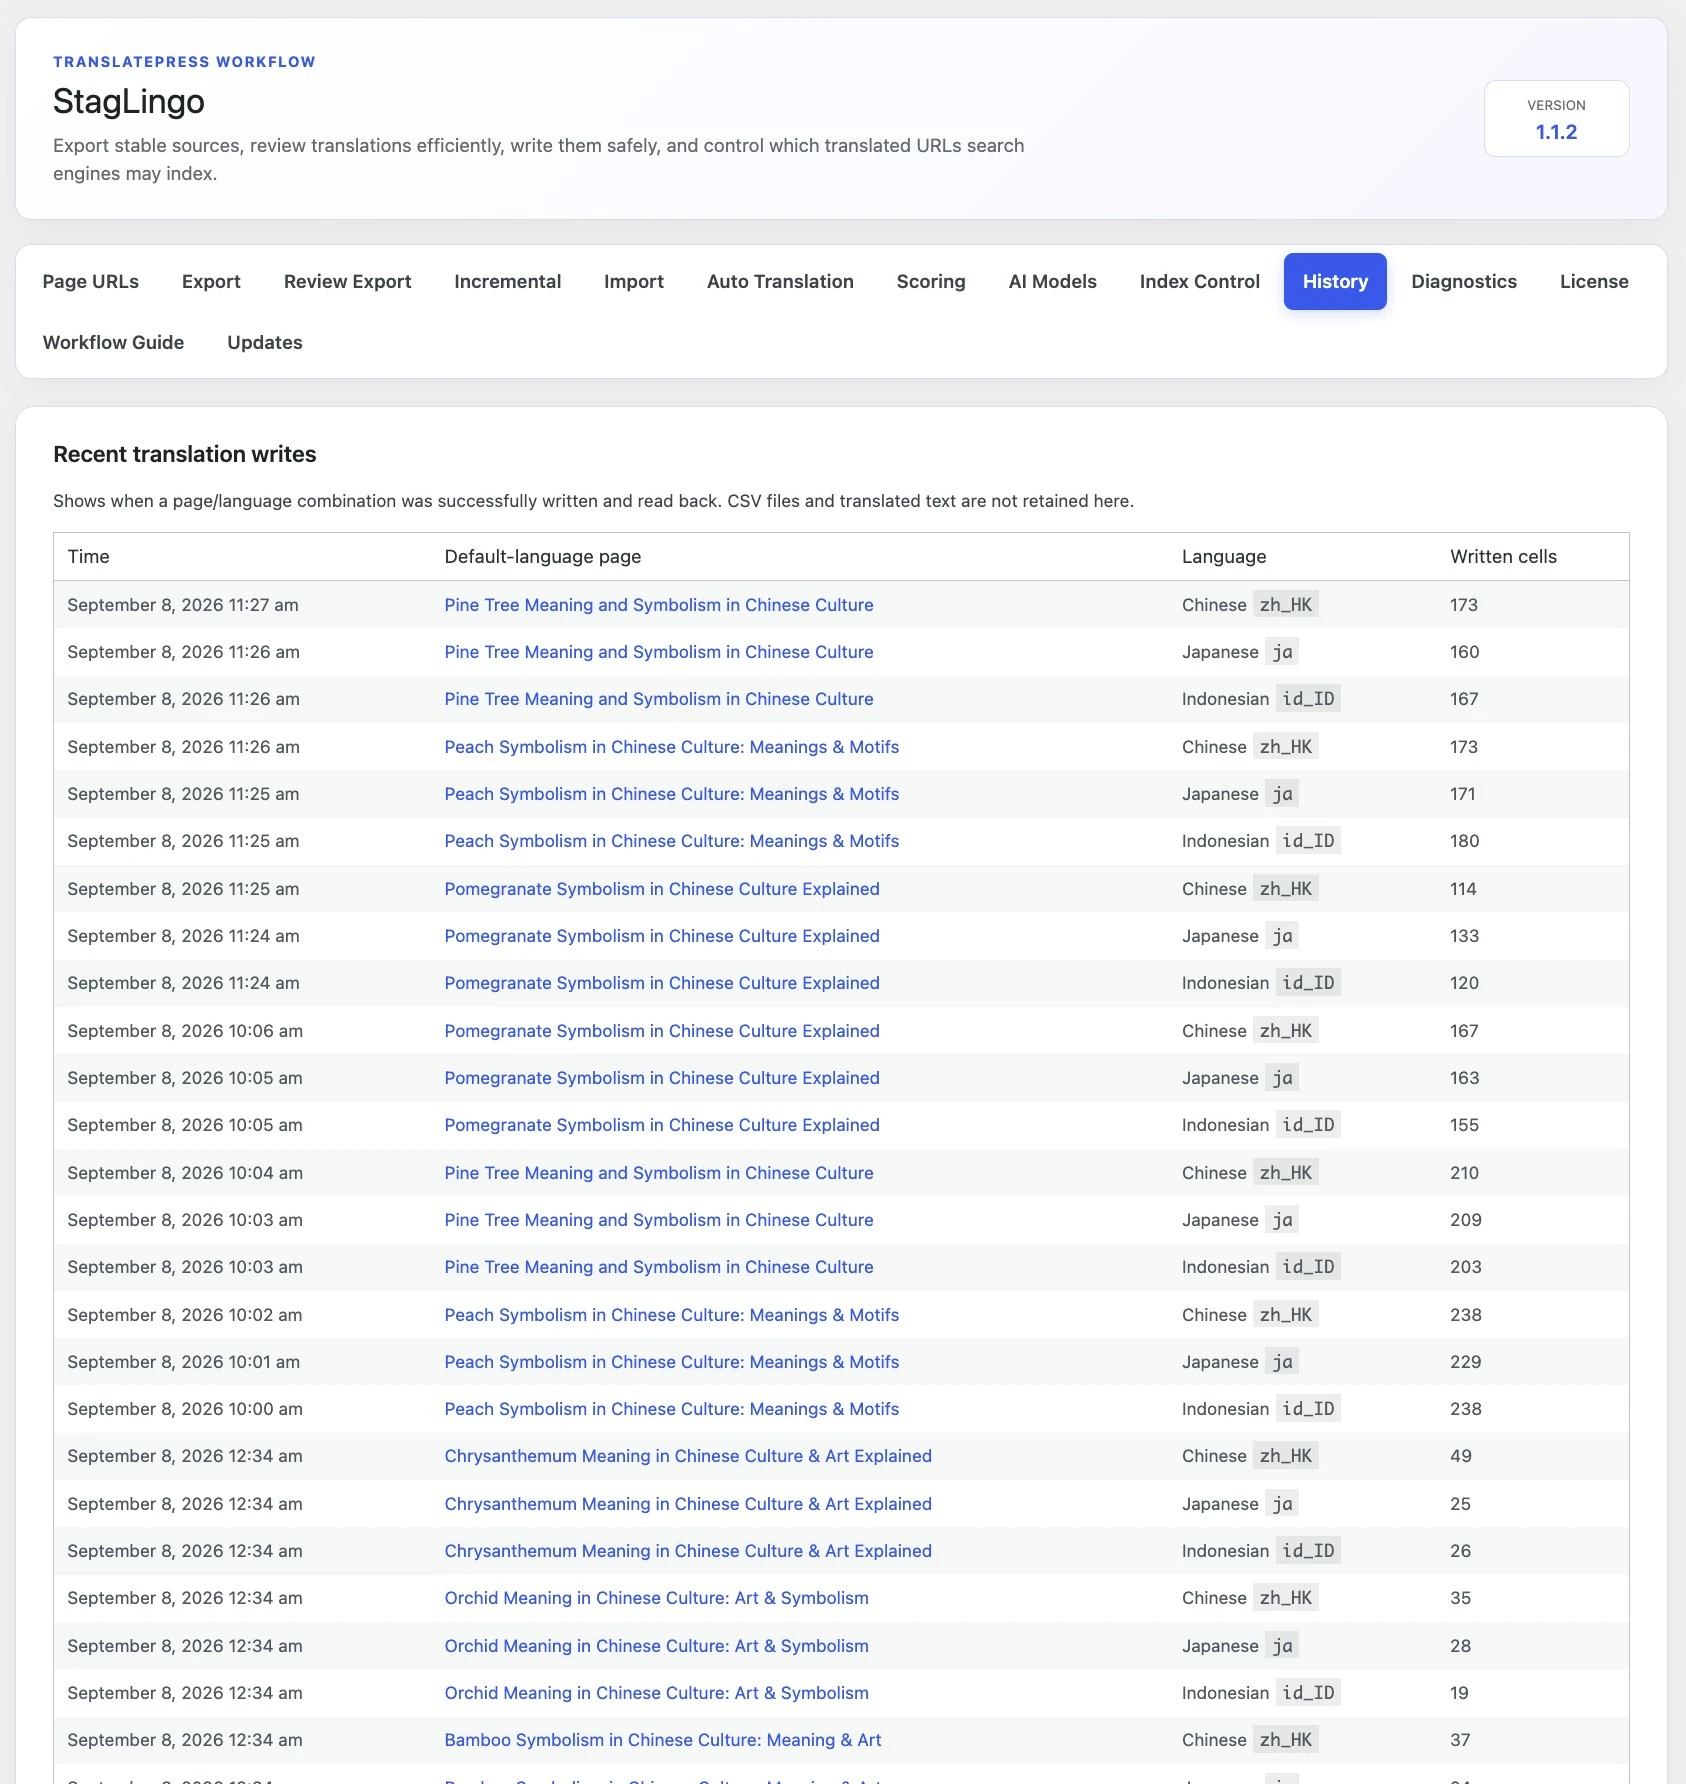Click the zh_HK code in 11:27 am row
Image resolution: width=1686 pixels, height=1784 pixels.
tap(1286, 605)
